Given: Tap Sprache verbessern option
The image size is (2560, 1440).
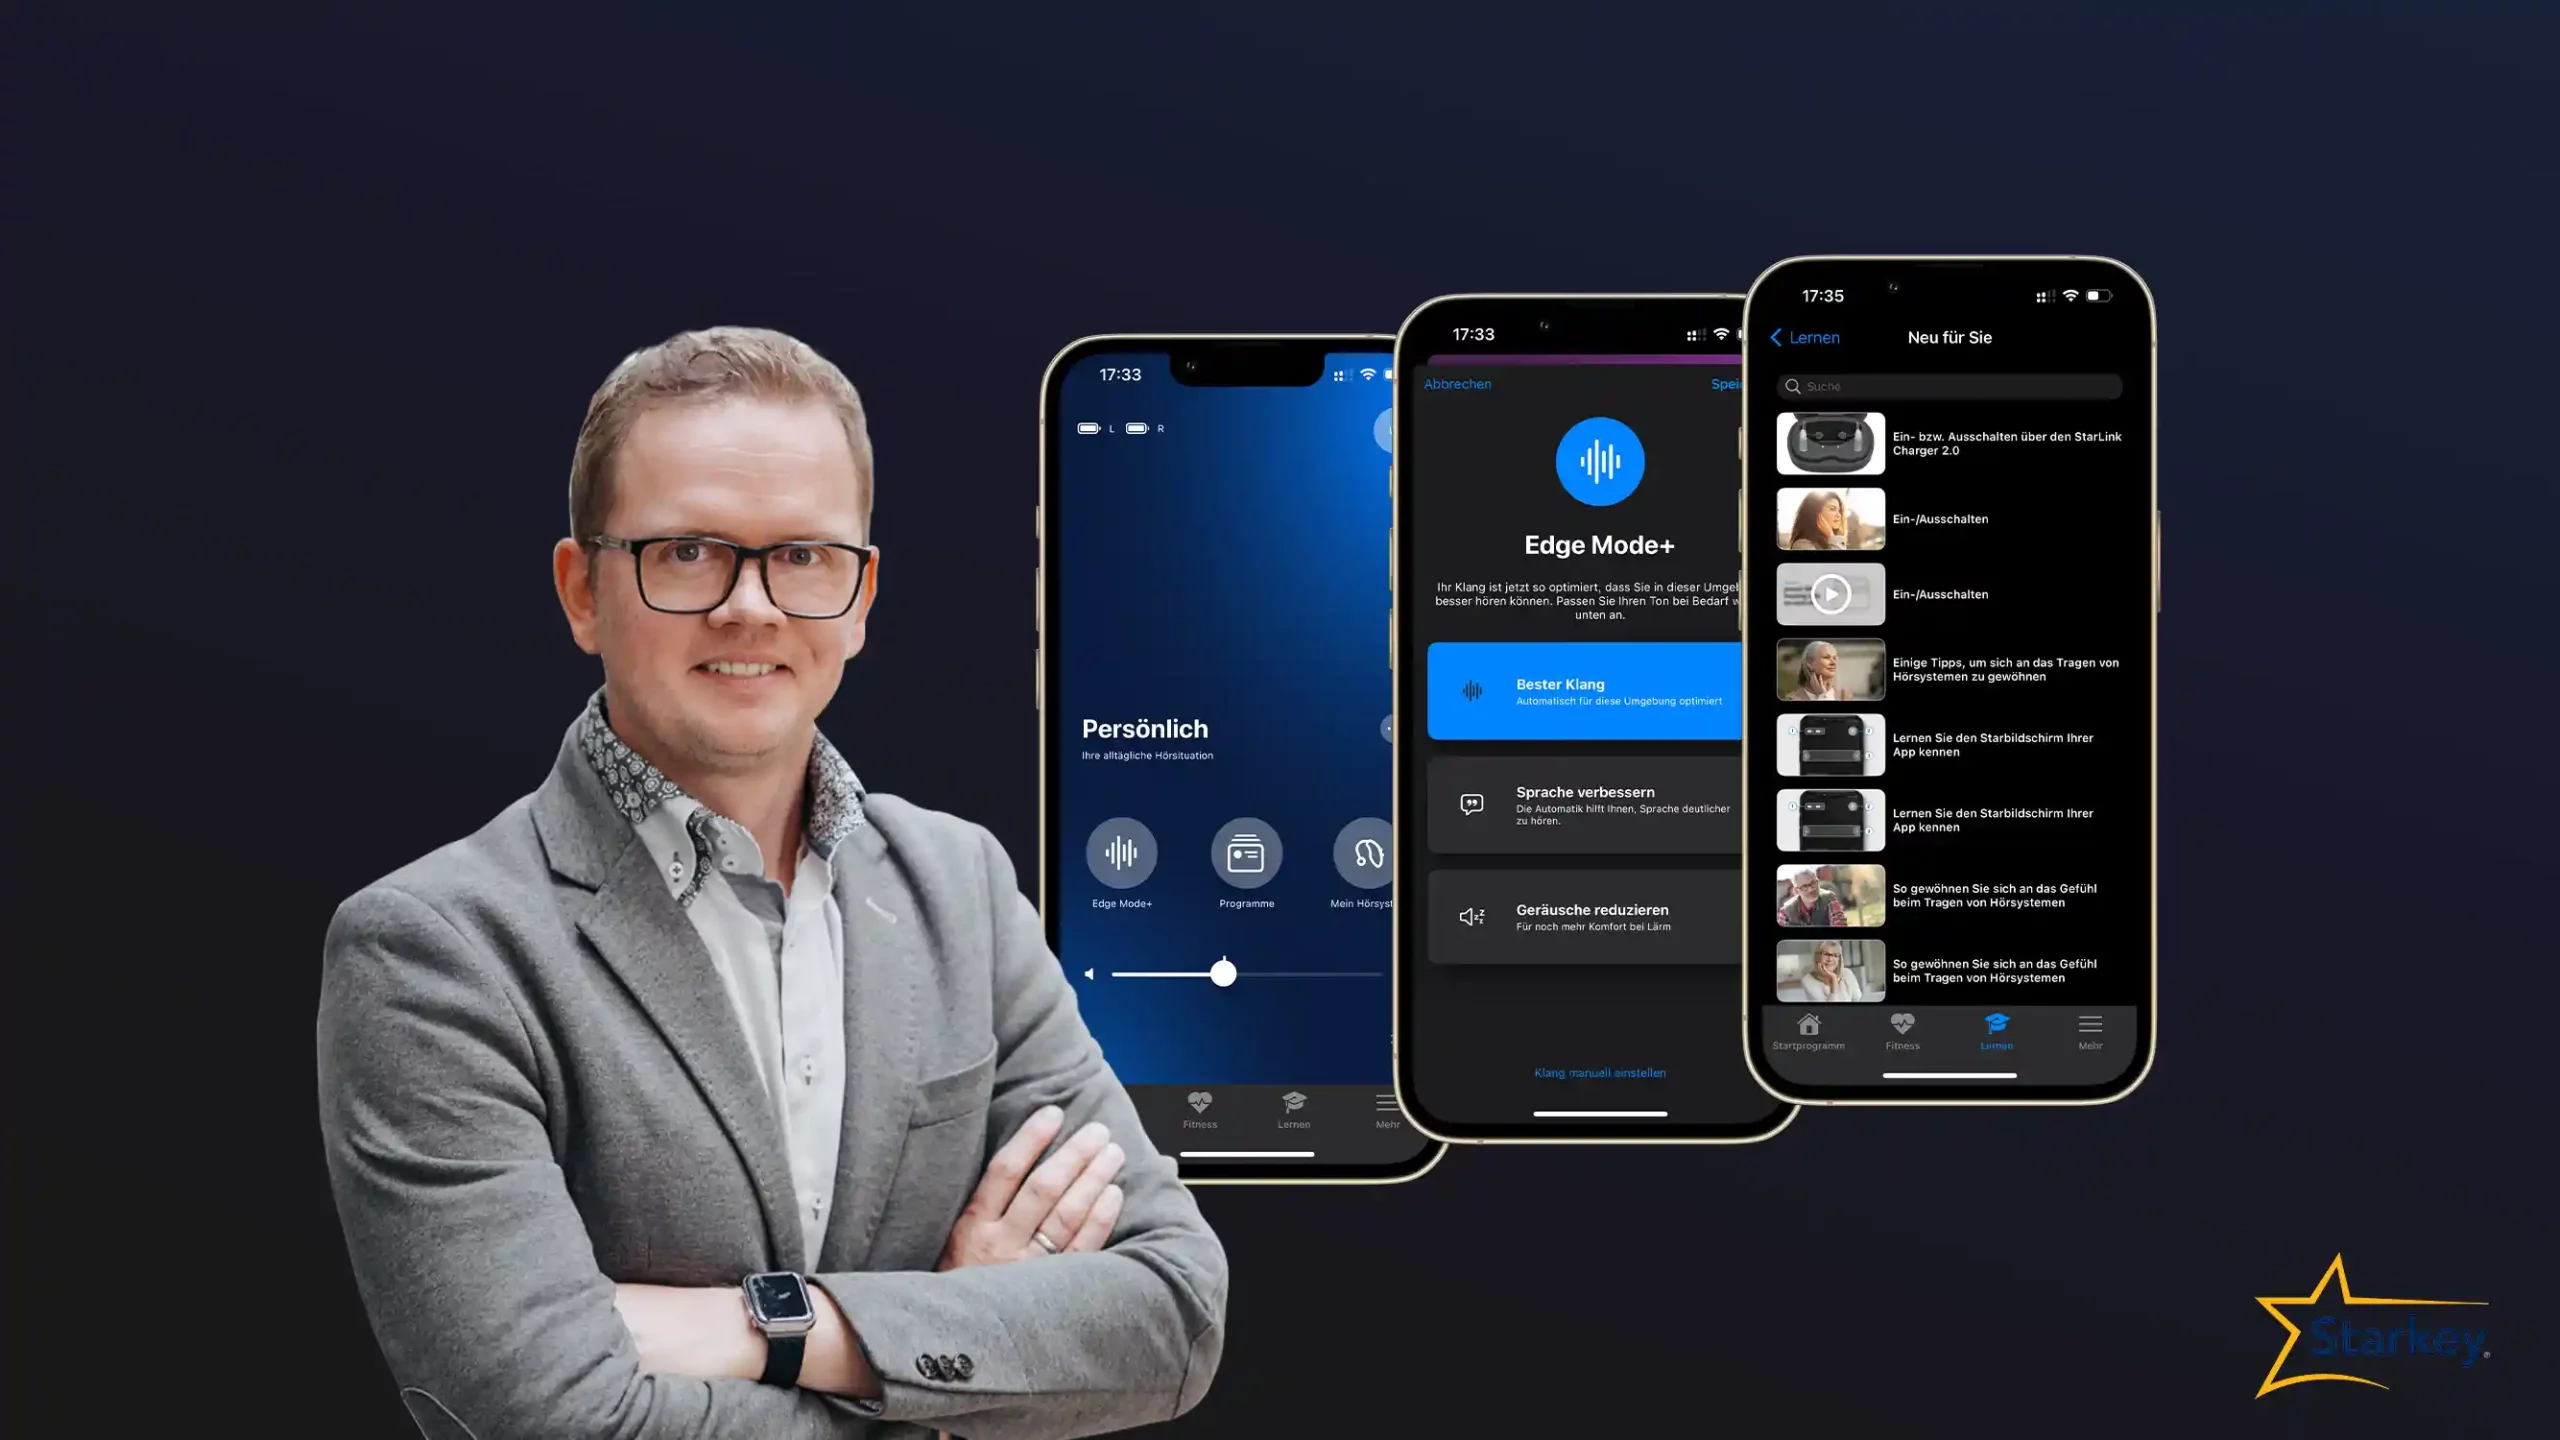Looking at the screenshot, I should click(x=1591, y=804).
